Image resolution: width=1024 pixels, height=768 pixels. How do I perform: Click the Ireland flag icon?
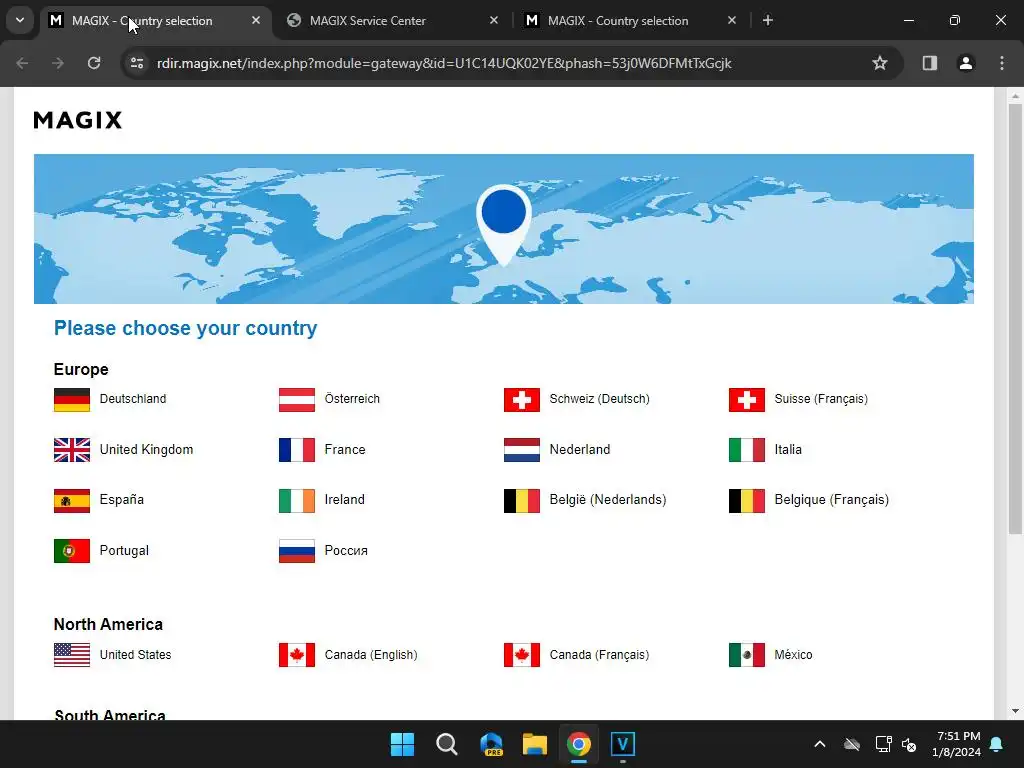click(296, 501)
